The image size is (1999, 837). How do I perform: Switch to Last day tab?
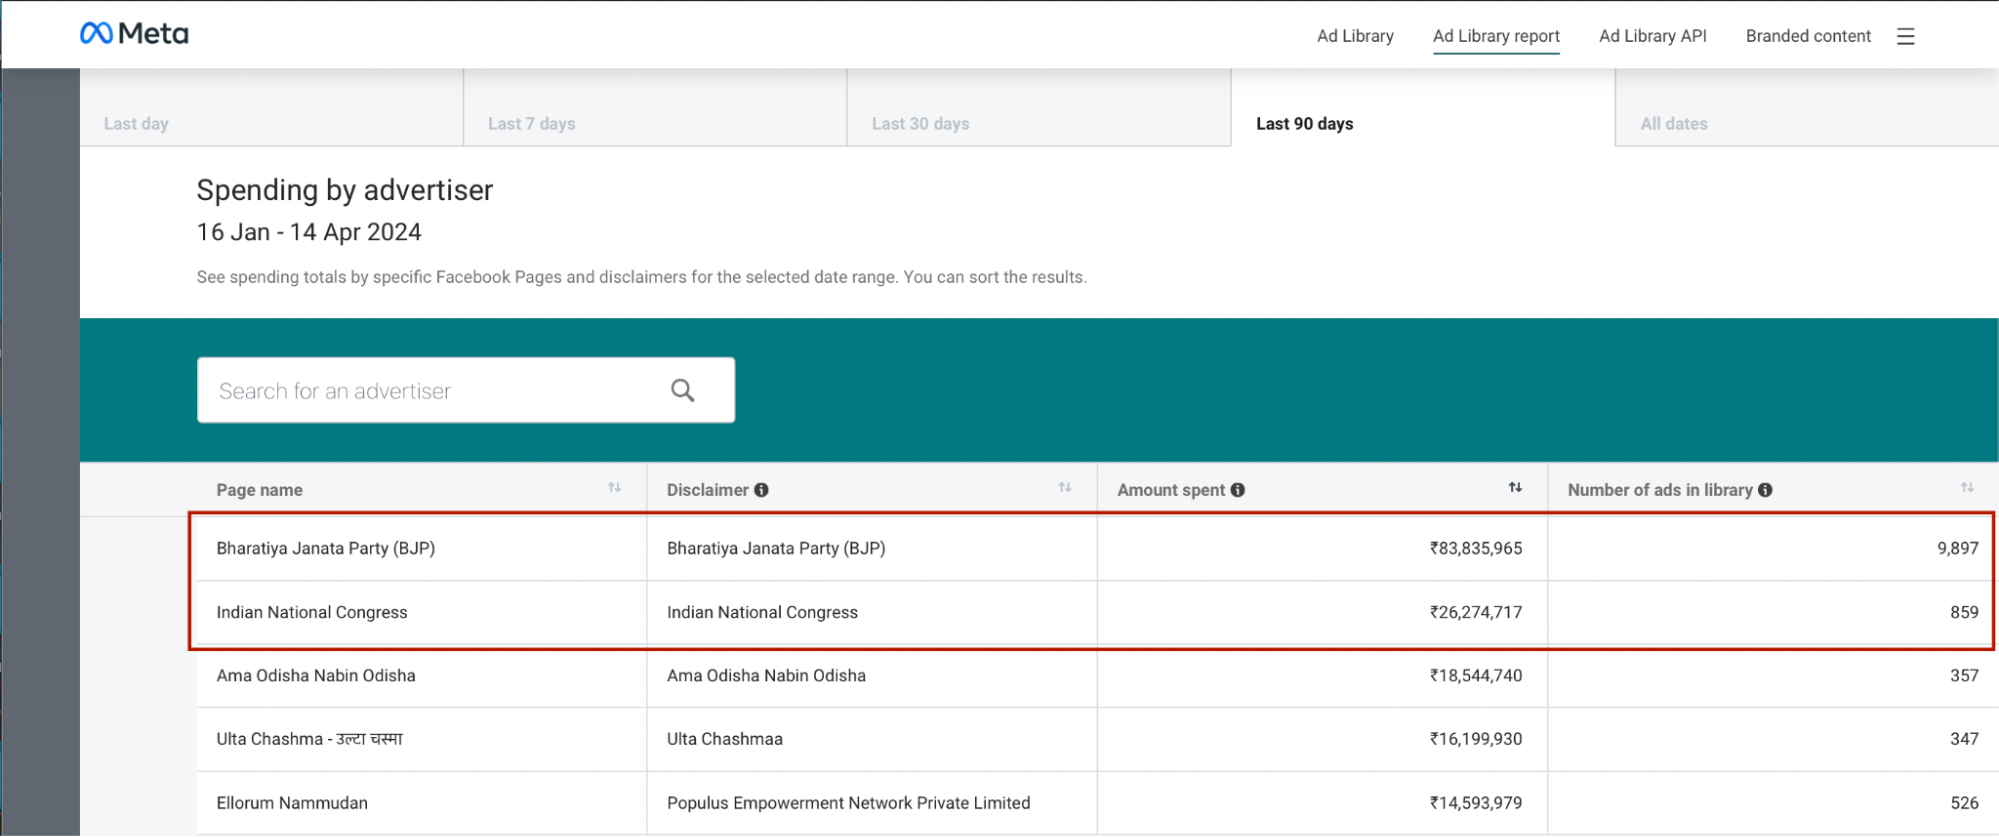(271, 108)
